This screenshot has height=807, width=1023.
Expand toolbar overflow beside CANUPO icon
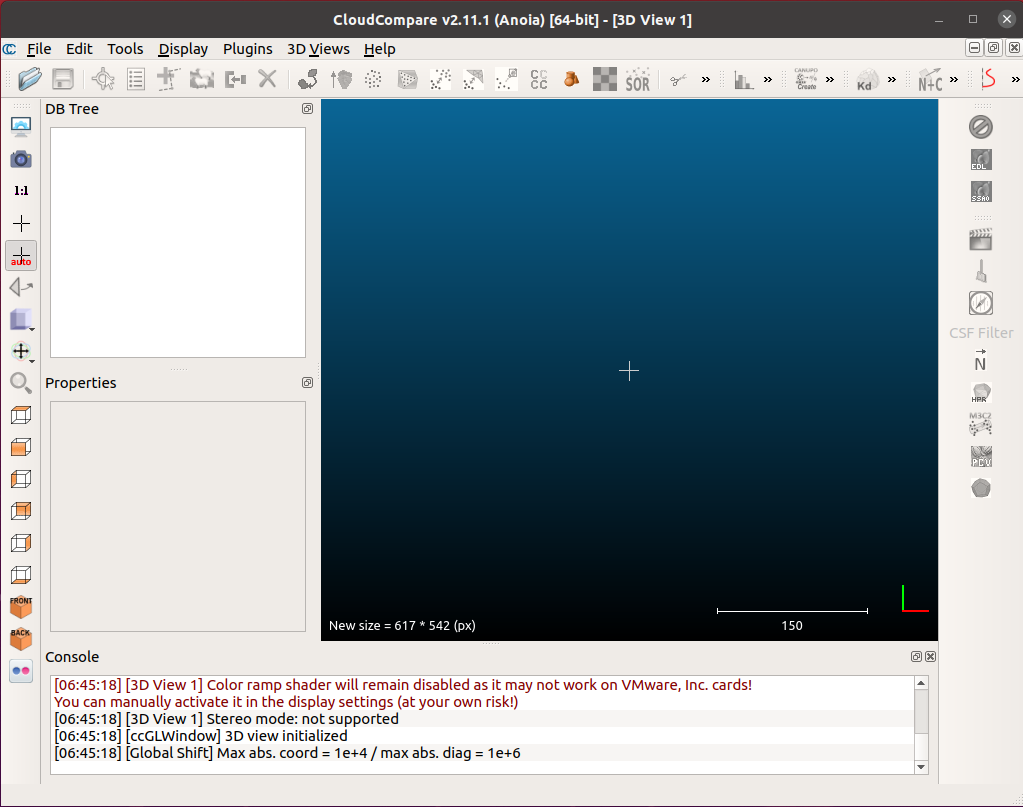coord(830,80)
